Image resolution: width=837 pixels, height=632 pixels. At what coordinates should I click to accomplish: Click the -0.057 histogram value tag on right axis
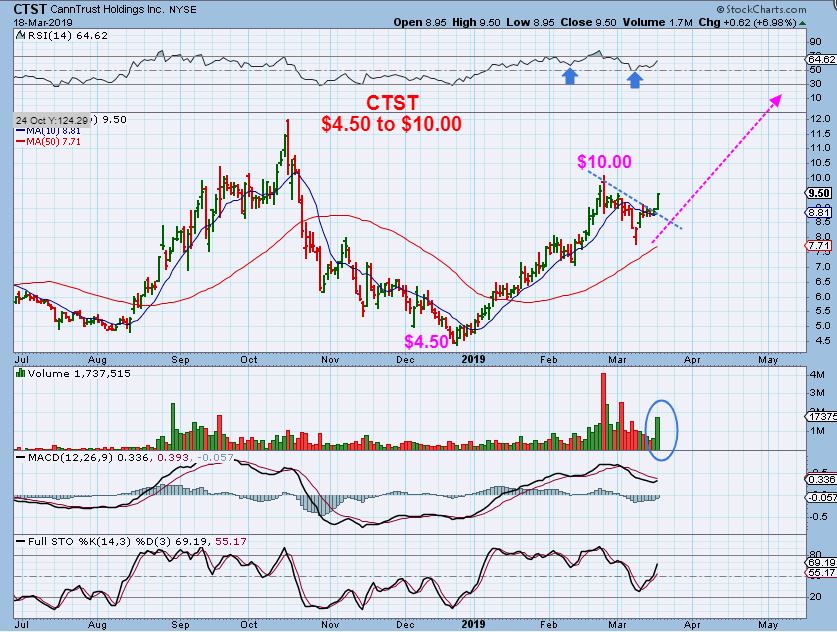(822, 497)
